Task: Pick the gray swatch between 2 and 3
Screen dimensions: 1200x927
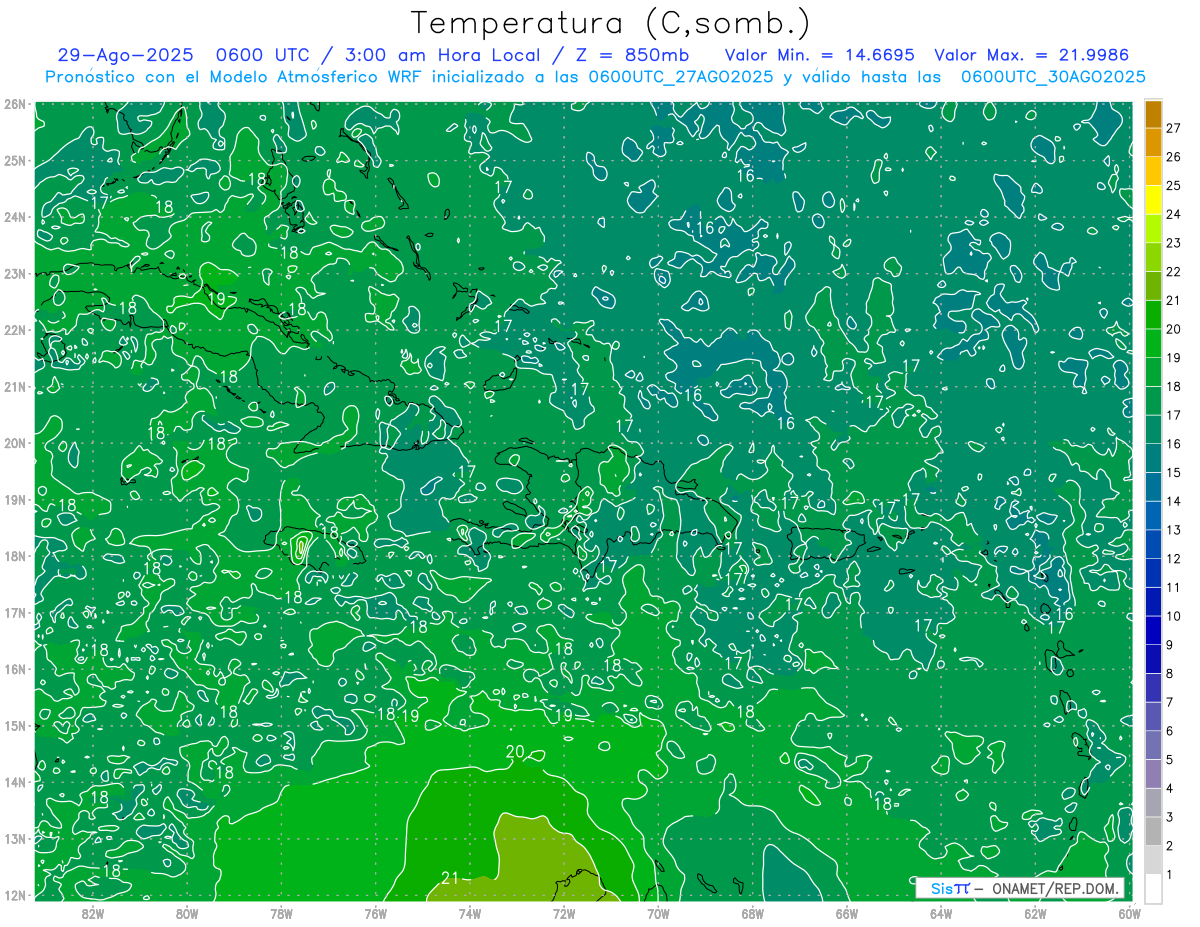Action: (x=1153, y=831)
